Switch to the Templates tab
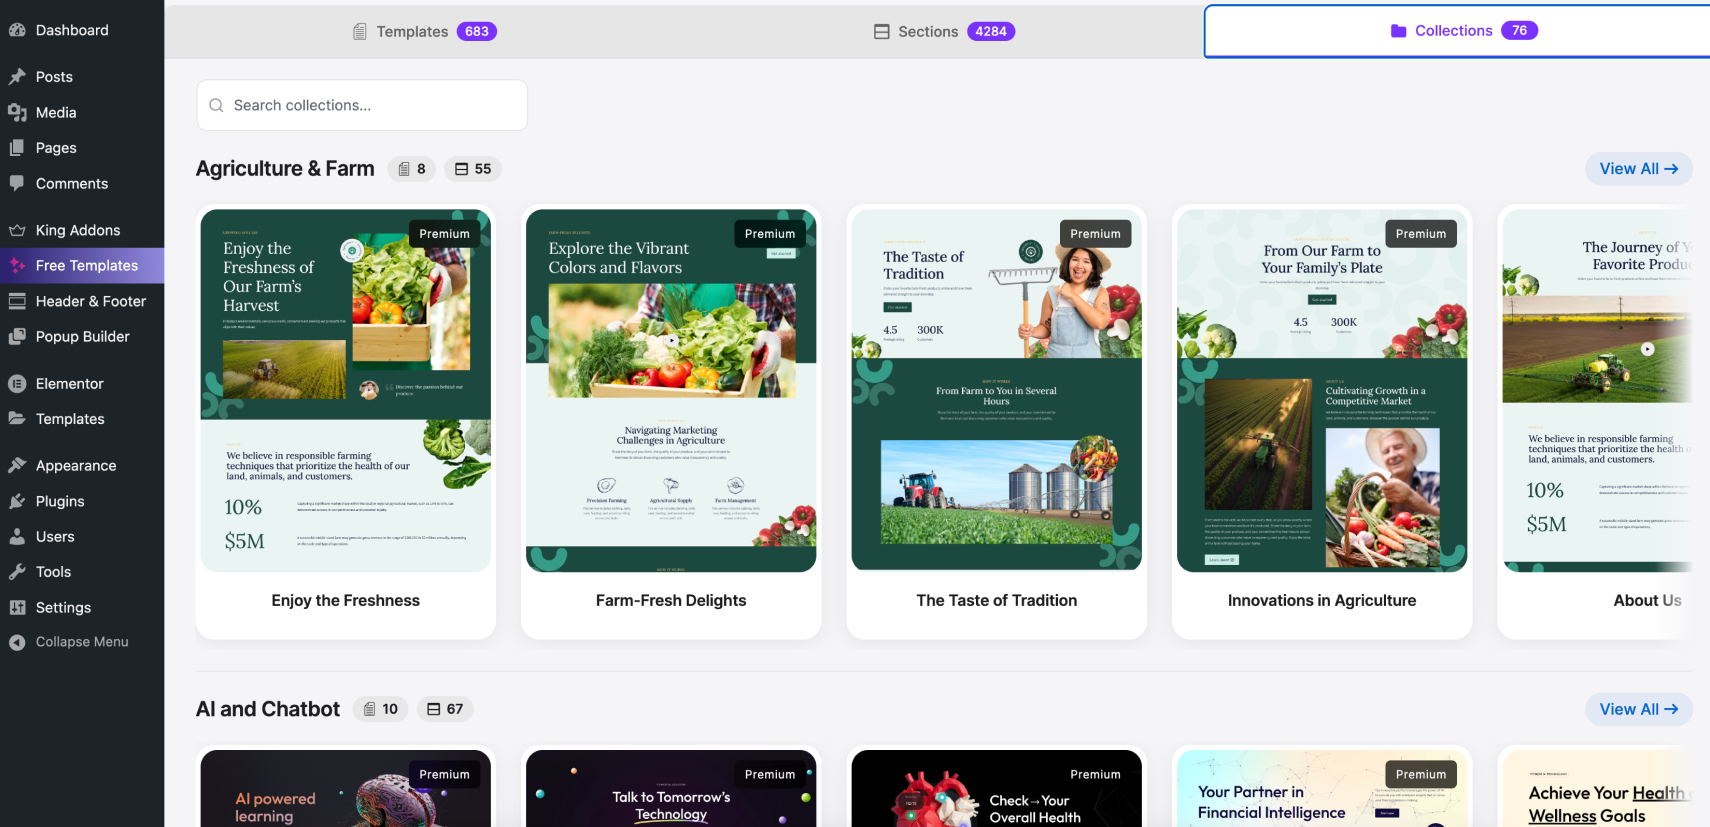 (x=424, y=31)
